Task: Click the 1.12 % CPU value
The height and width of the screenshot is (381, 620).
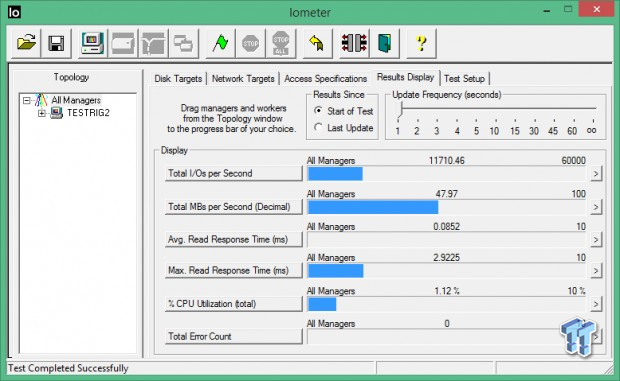Action: click(447, 291)
